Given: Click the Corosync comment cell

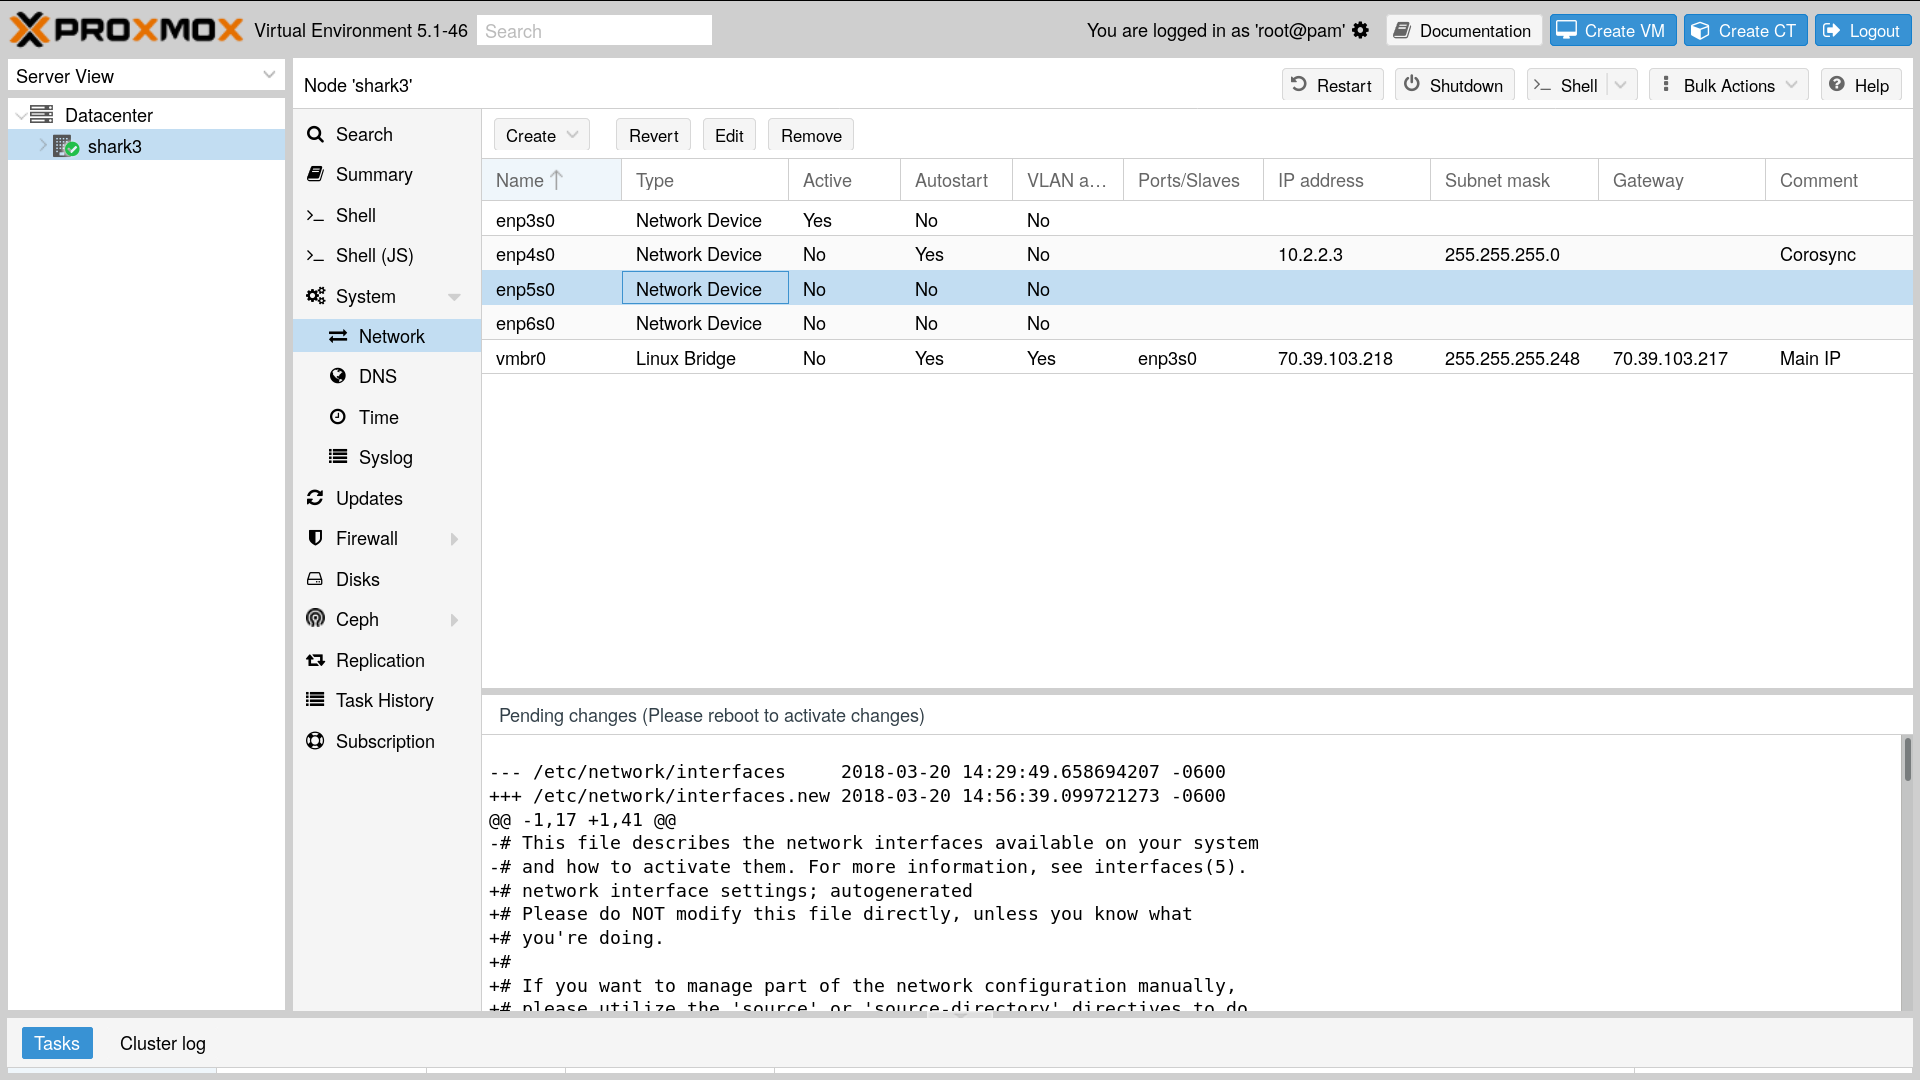Looking at the screenshot, I should pyautogui.click(x=1838, y=255).
